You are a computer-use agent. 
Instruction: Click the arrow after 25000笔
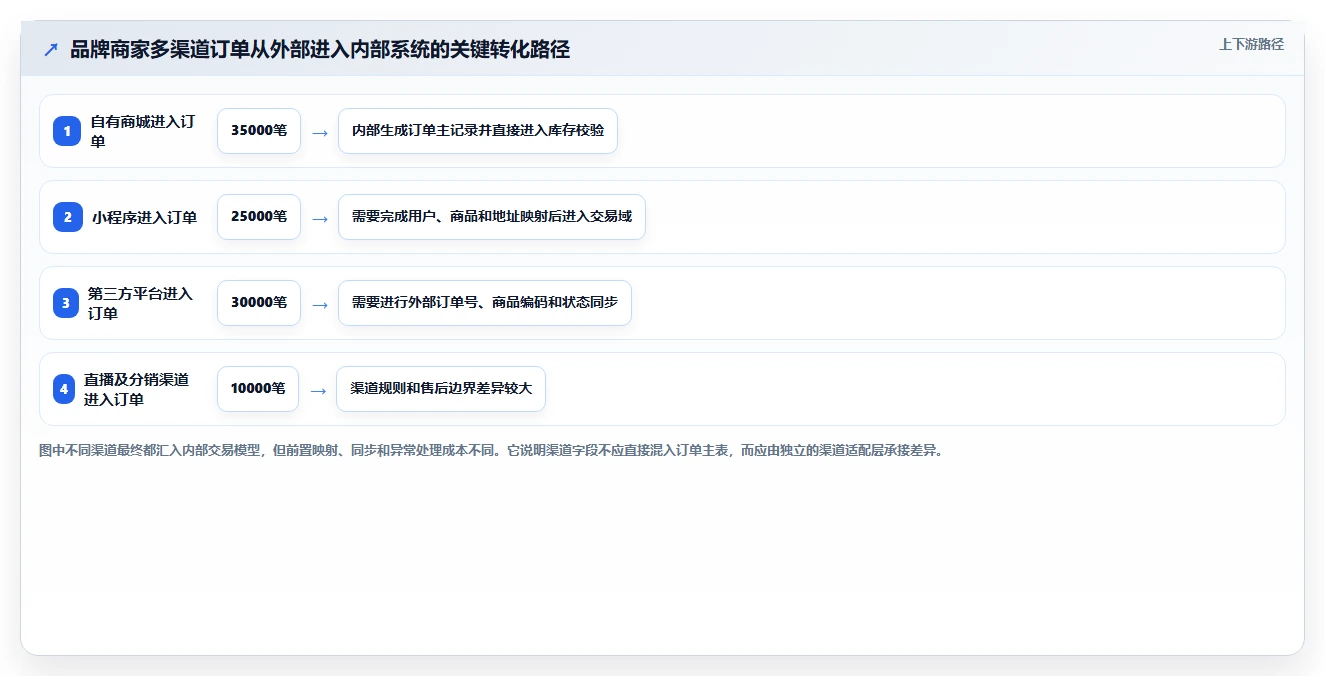(x=319, y=218)
